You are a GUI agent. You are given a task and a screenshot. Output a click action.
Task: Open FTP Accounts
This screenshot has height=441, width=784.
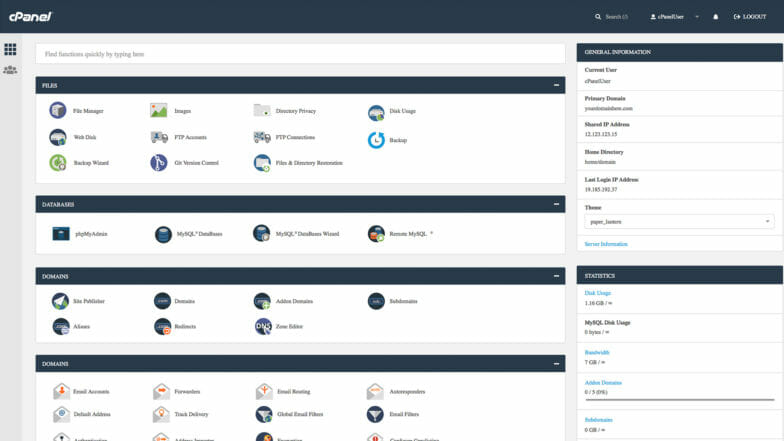coord(159,137)
